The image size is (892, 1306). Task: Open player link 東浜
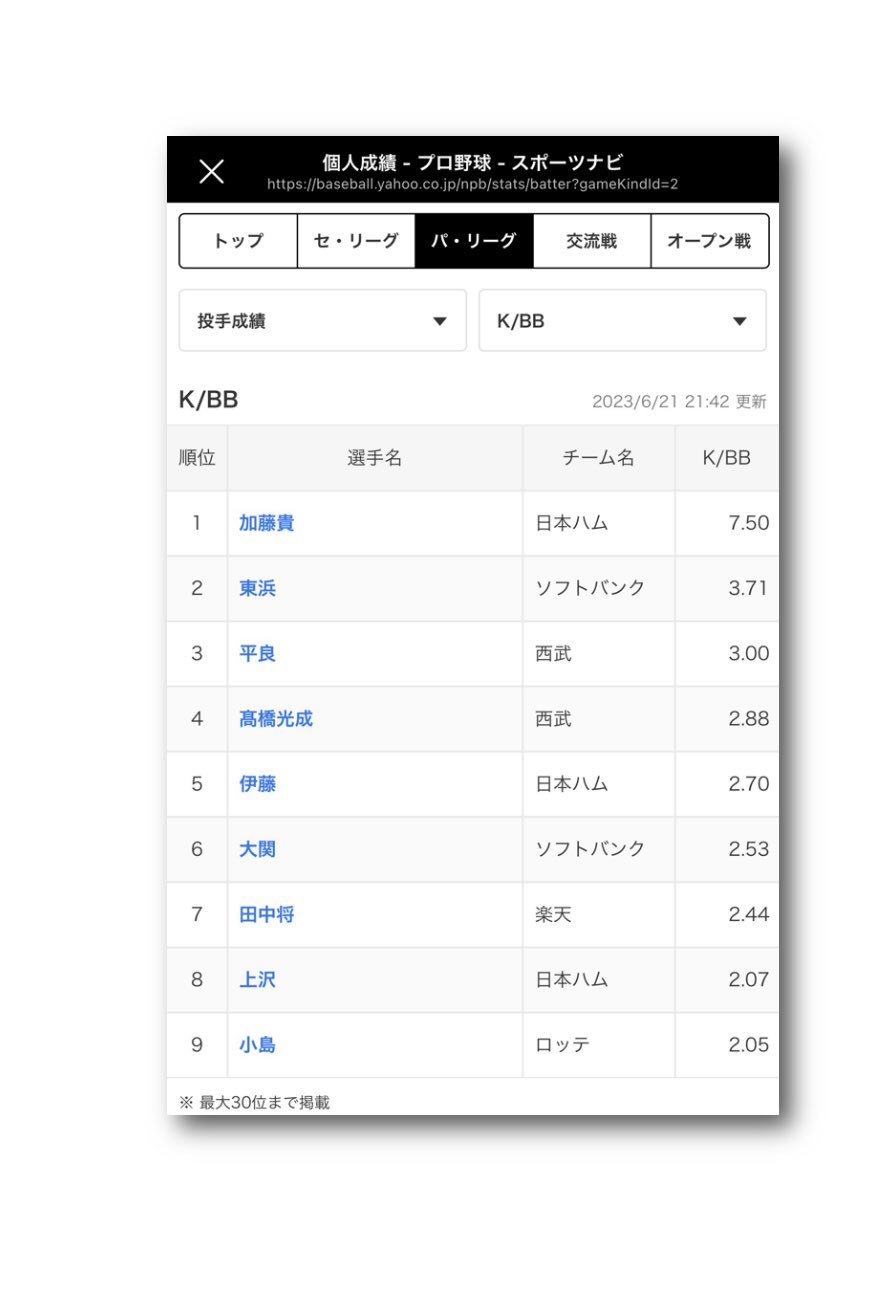click(257, 588)
